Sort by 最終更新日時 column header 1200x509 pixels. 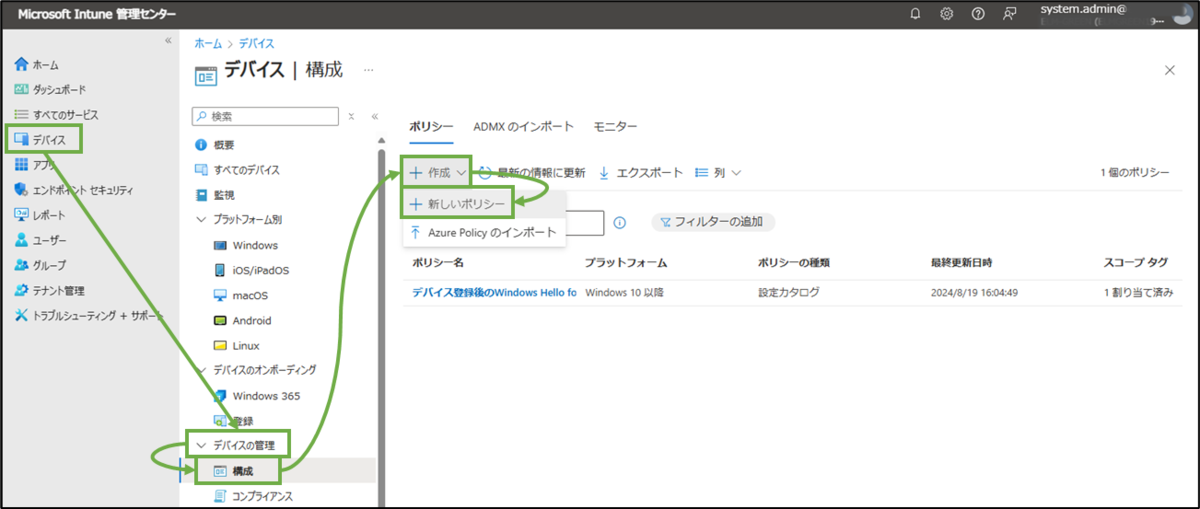pyautogui.click(x=961, y=263)
